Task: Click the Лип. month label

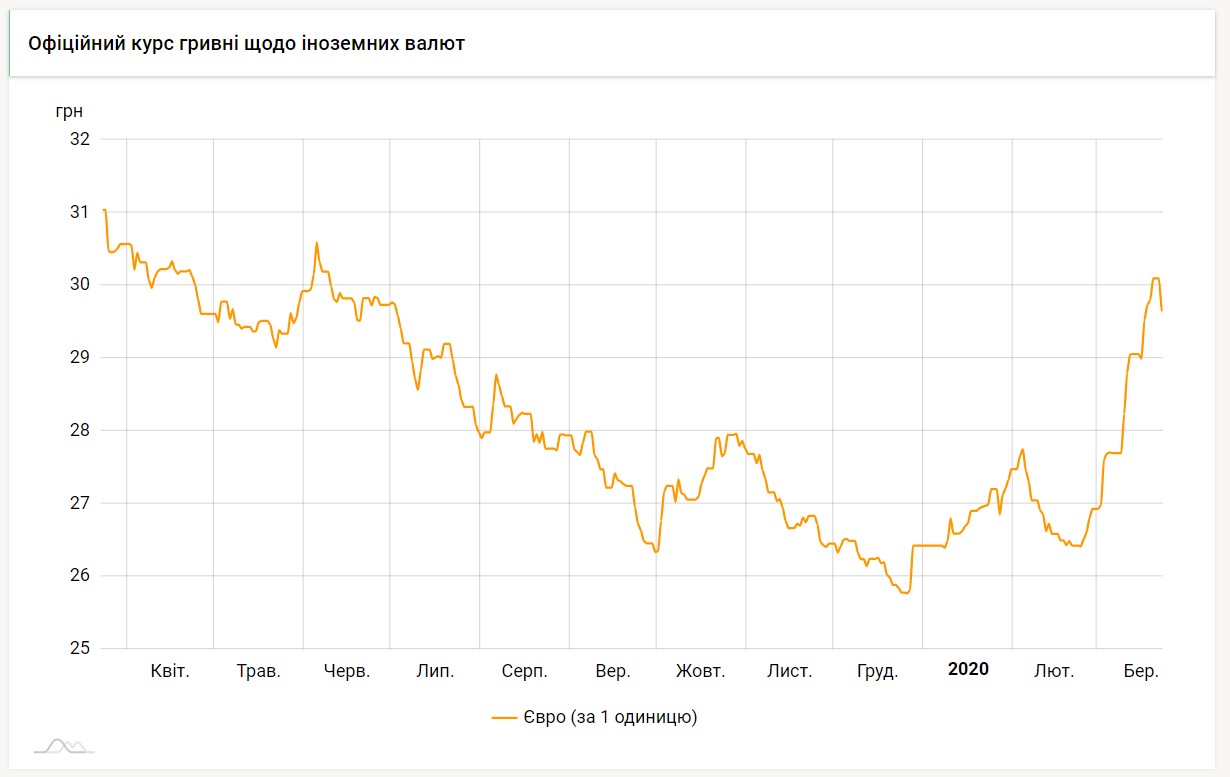Action: pyautogui.click(x=435, y=671)
